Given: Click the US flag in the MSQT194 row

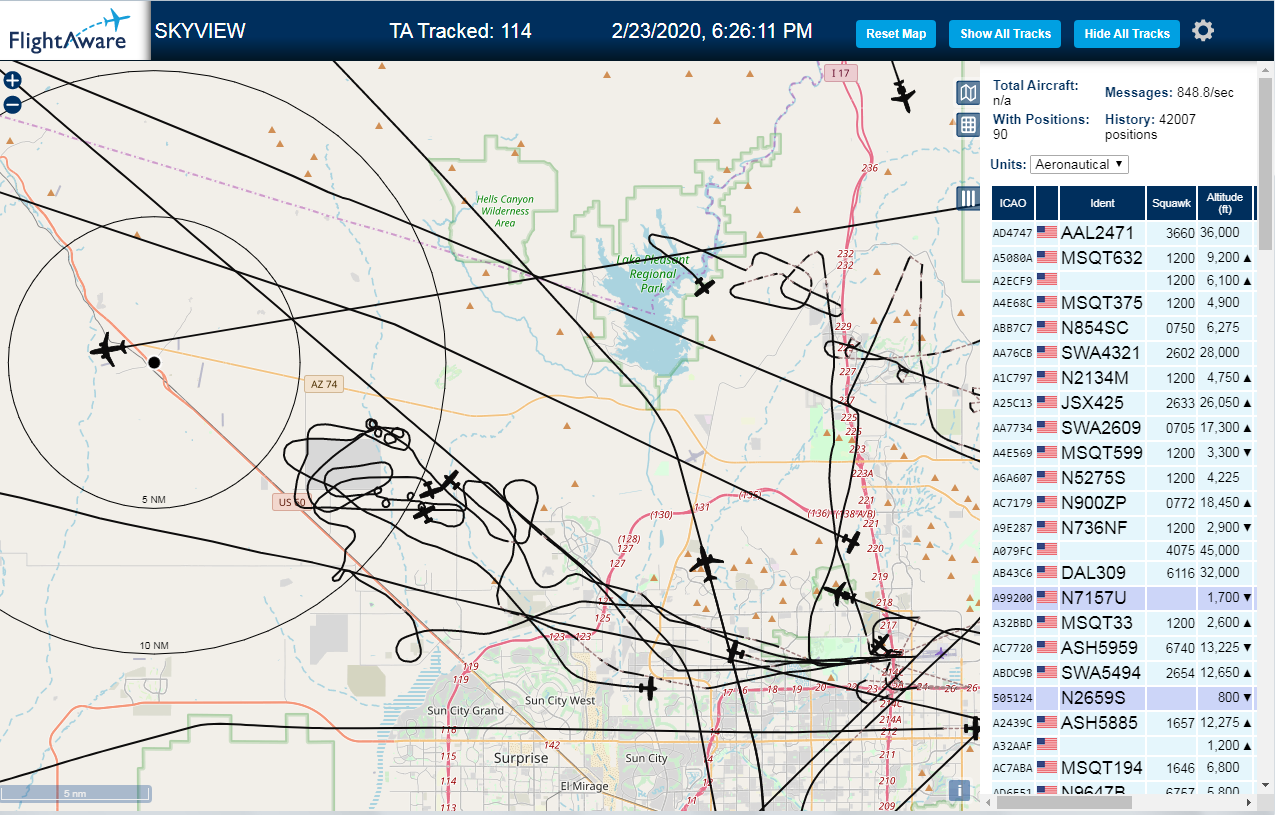Looking at the screenshot, I should tap(1047, 767).
